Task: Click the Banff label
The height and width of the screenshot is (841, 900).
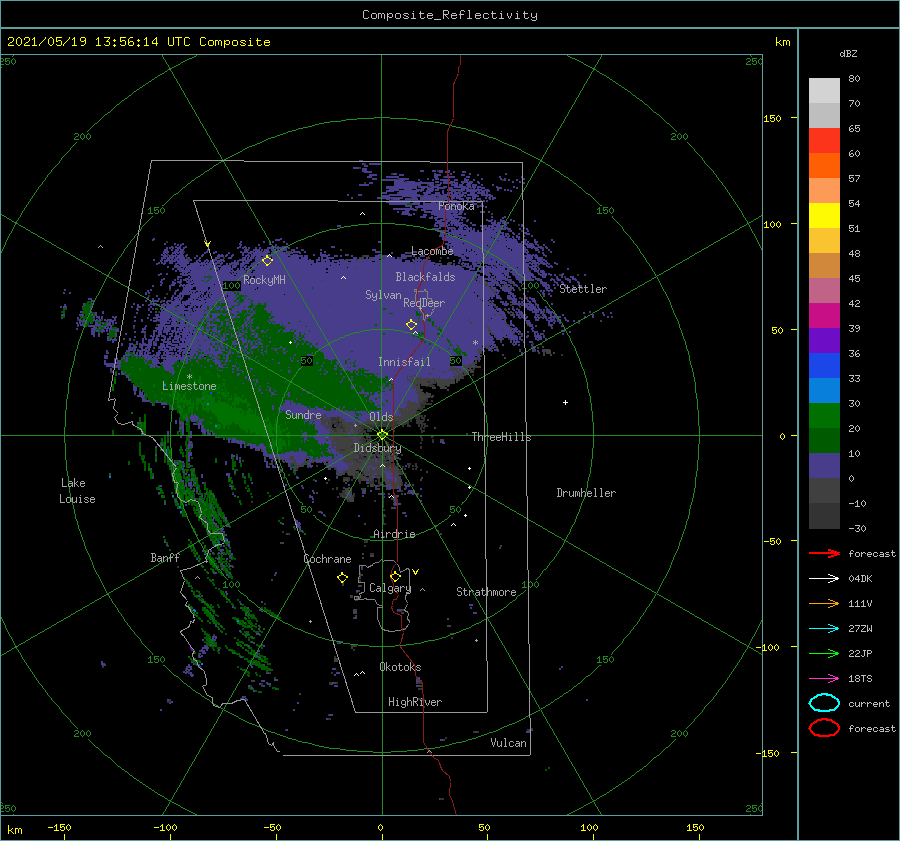Action: (x=165, y=557)
